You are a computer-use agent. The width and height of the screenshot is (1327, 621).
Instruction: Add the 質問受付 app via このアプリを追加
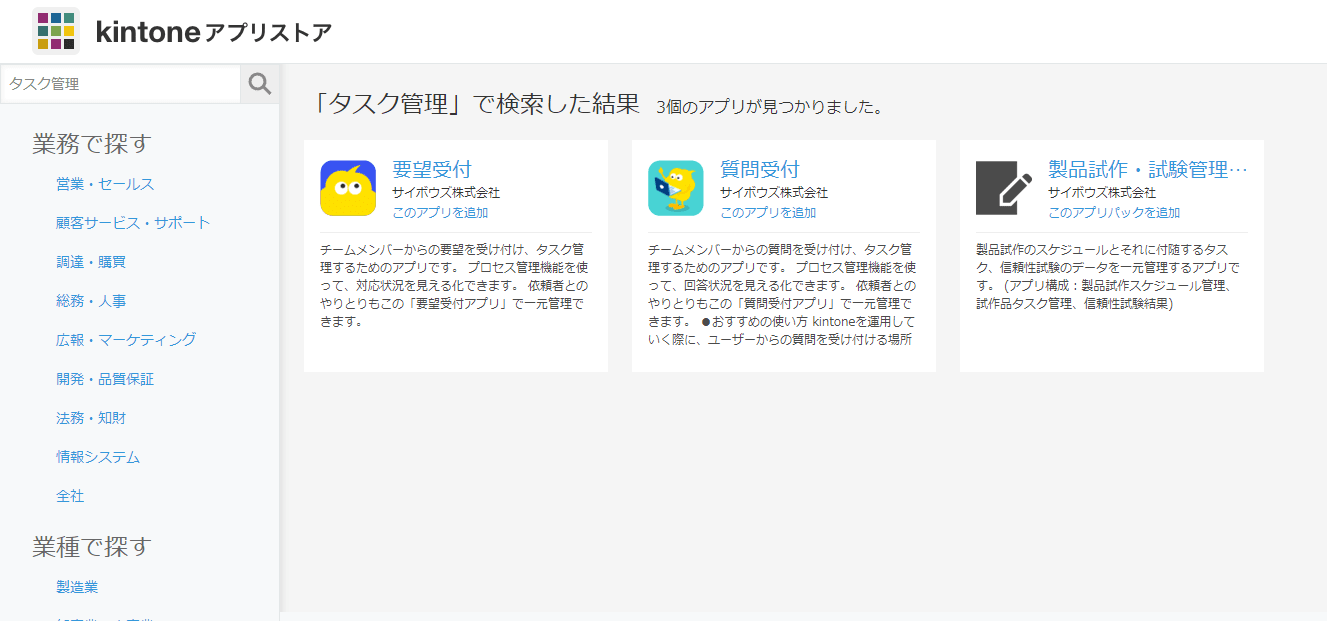768,212
